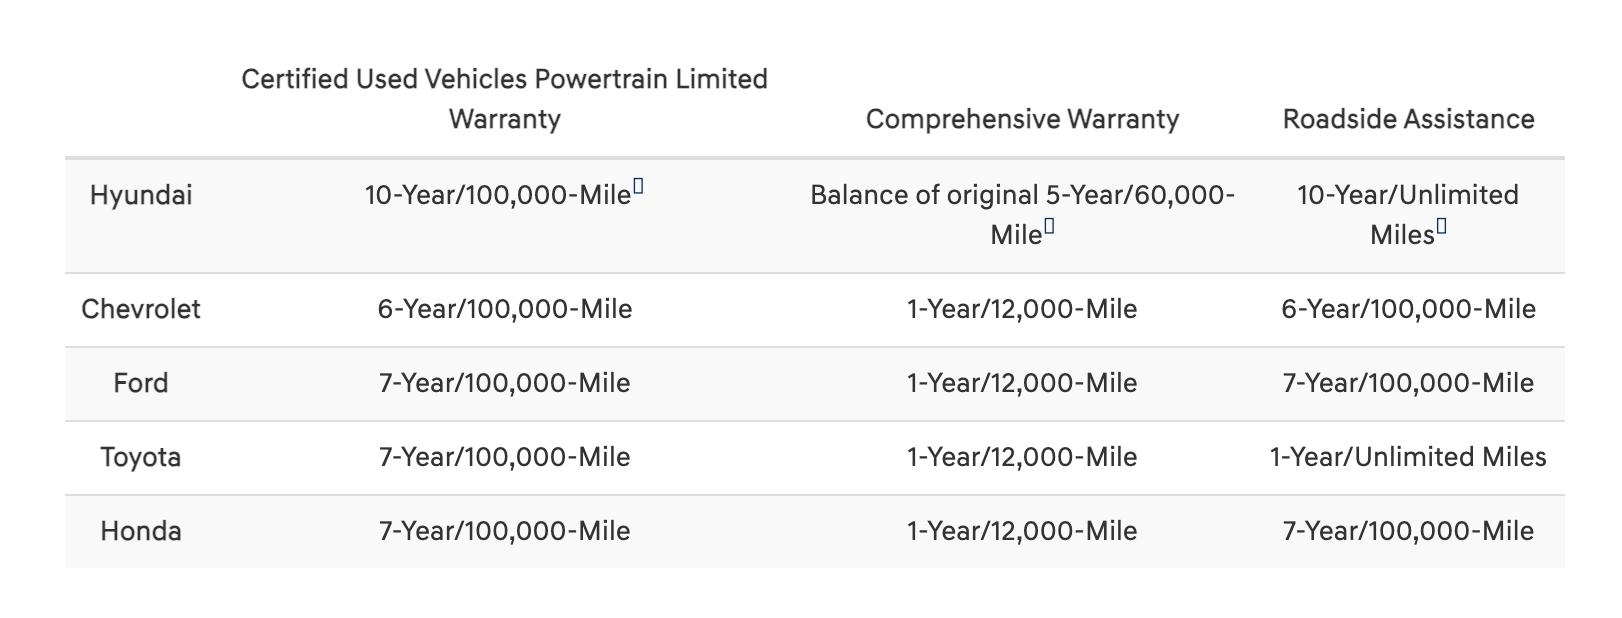Click Chevrolet's 6-Year/100,000-Mile powertrain warranty cell
Image resolution: width=1622 pixels, height=618 pixels.
click(504, 309)
